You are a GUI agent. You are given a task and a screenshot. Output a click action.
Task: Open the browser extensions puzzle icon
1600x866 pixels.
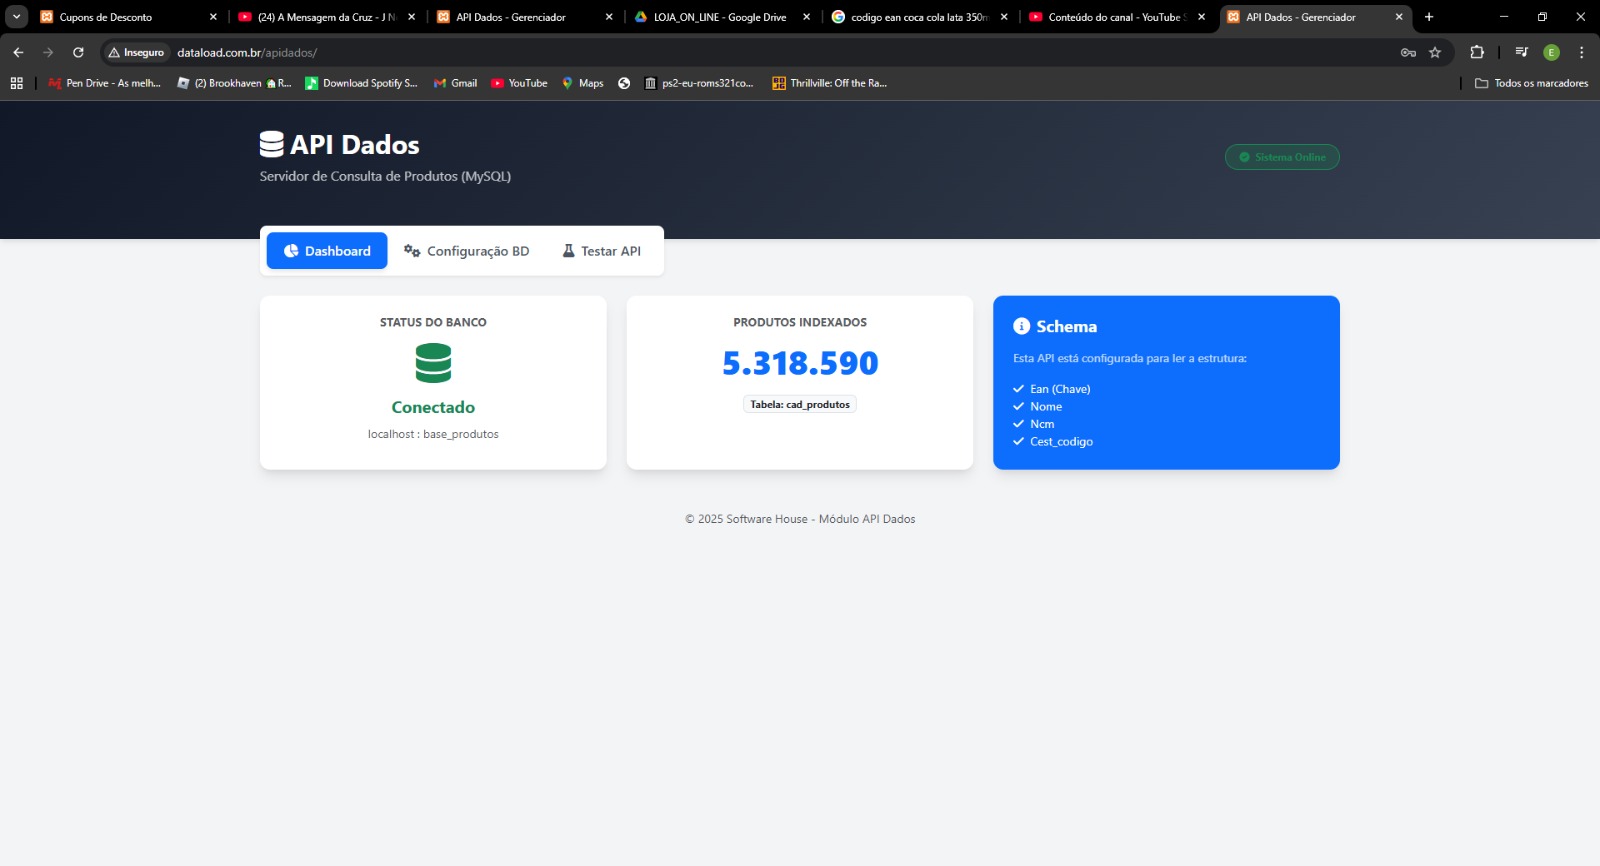[x=1477, y=52]
